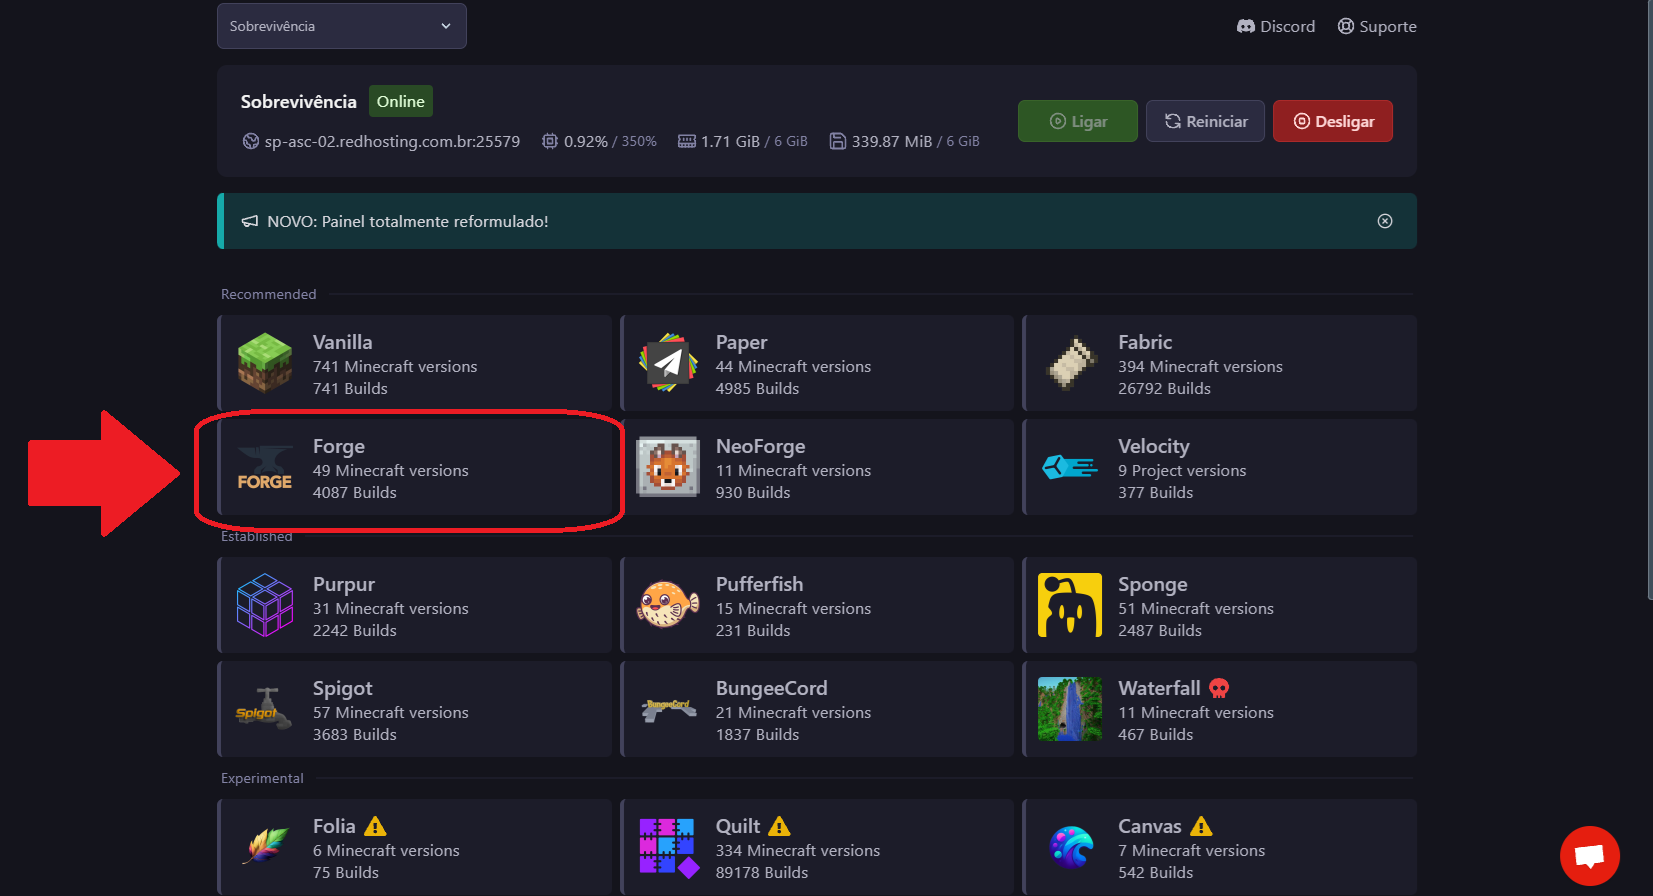Click the Forge anvil icon
Viewport: 1653px width, 896px height.
click(265, 467)
